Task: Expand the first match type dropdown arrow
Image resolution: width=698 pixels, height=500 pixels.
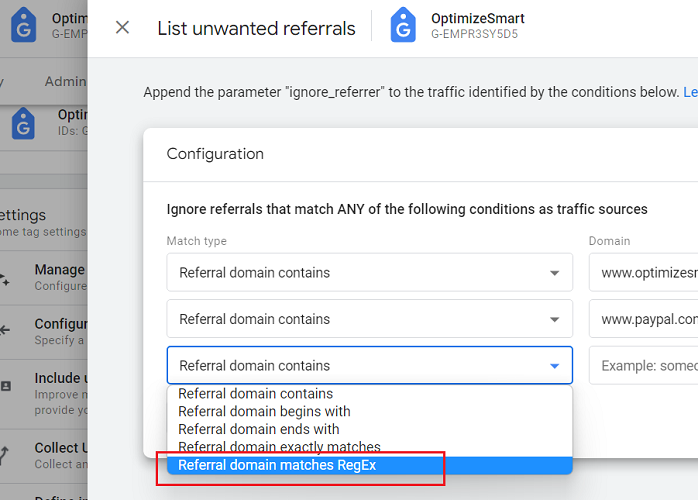Action: pyautogui.click(x=554, y=273)
